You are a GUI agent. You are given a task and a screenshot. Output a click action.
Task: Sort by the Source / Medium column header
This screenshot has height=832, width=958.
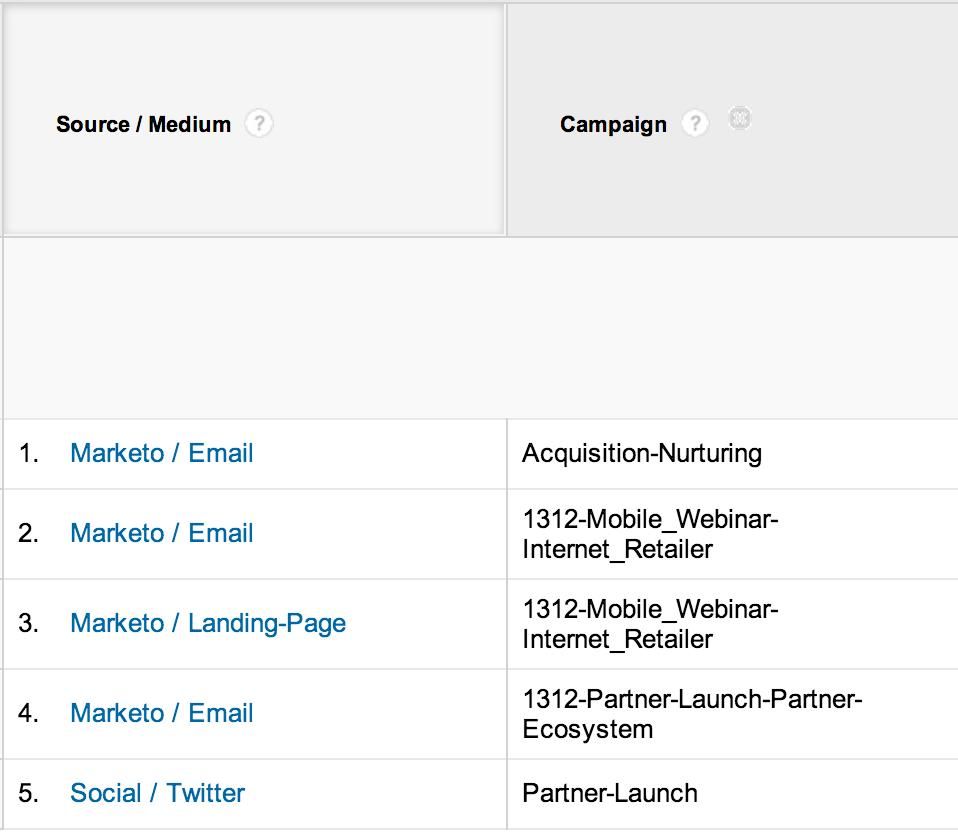pyautogui.click(x=143, y=125)
